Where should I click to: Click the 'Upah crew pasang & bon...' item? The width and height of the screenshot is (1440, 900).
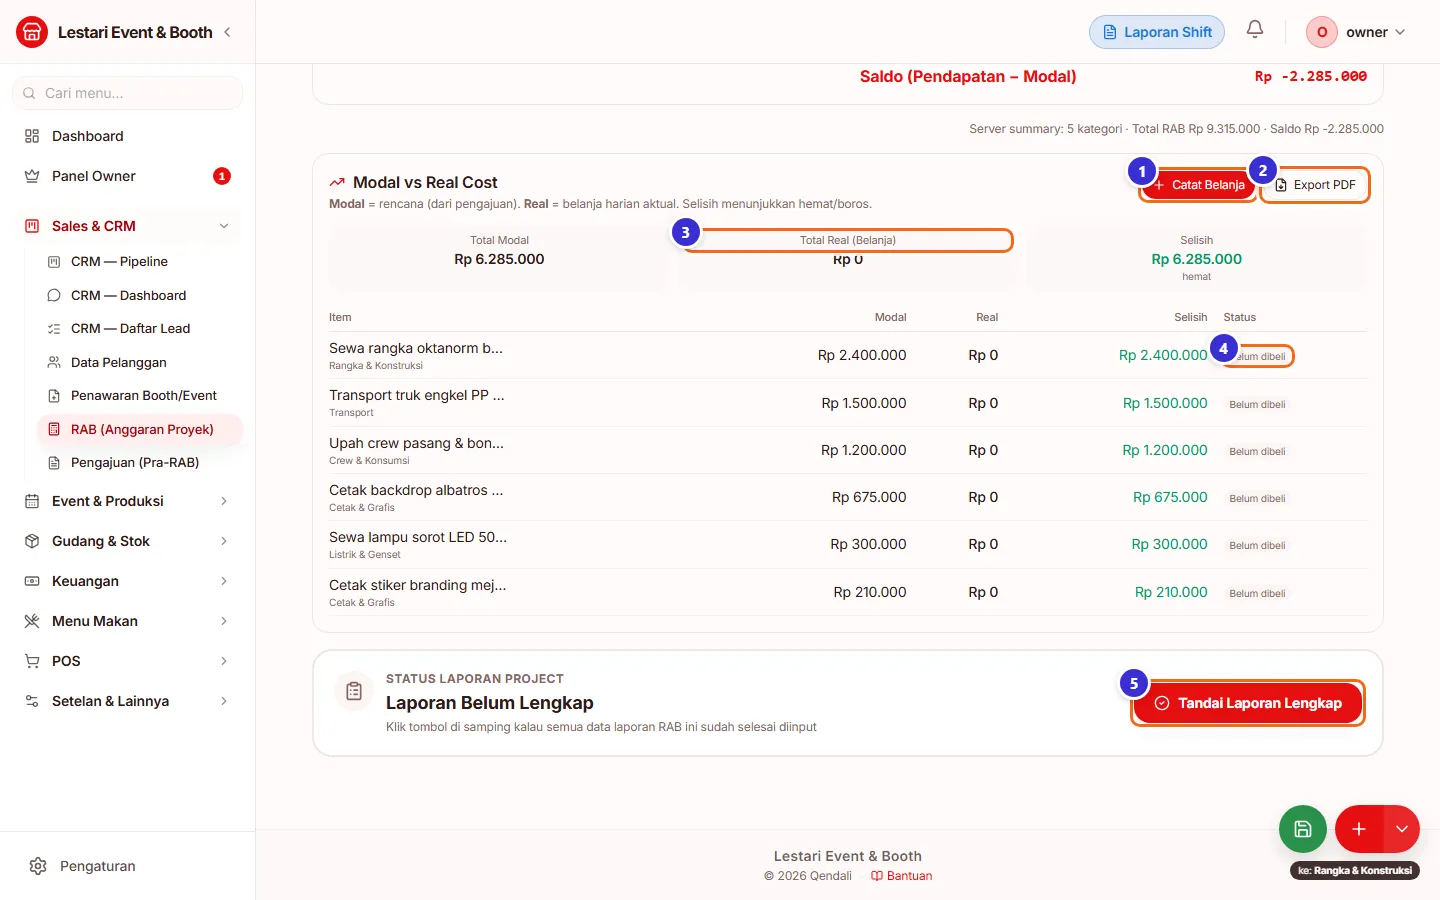[x=416, y=443]
